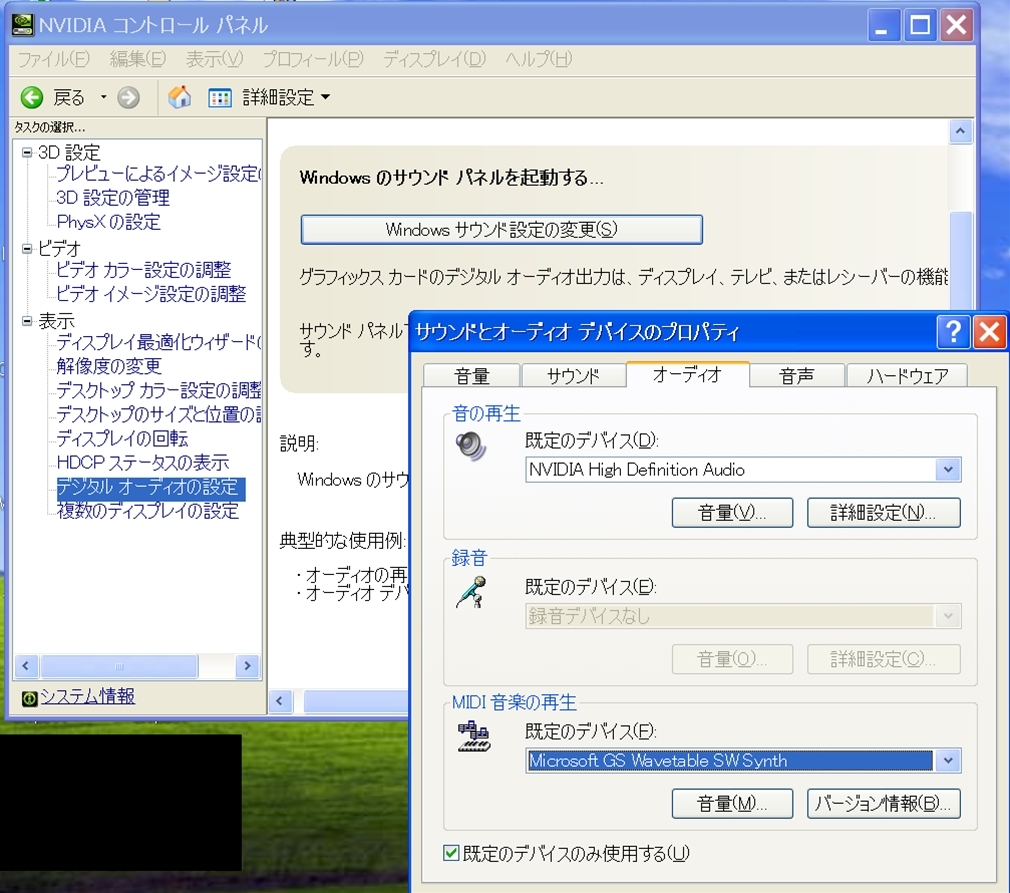Click the grey Forward arrow icon
The image size is (1010, 893).
coord(128,98)
